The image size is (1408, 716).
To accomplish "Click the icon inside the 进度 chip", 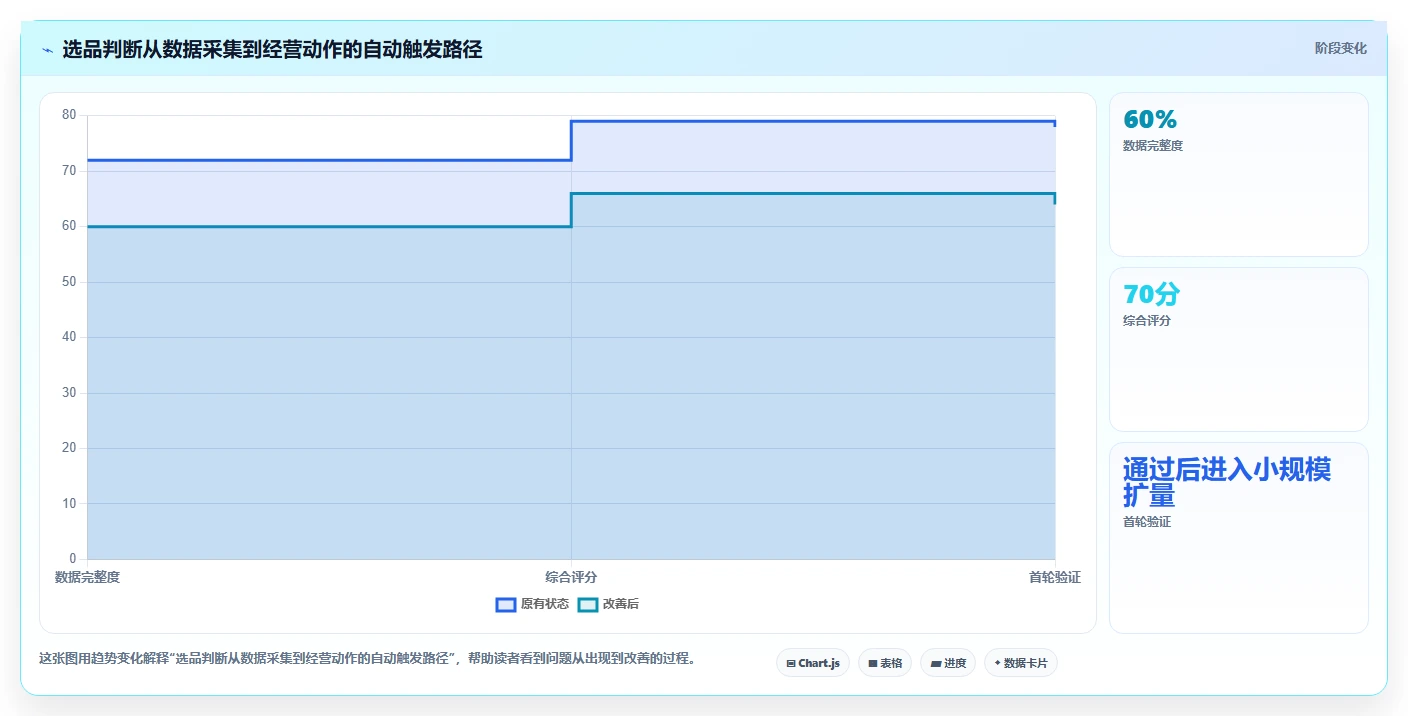I will [x=936, y=663].
